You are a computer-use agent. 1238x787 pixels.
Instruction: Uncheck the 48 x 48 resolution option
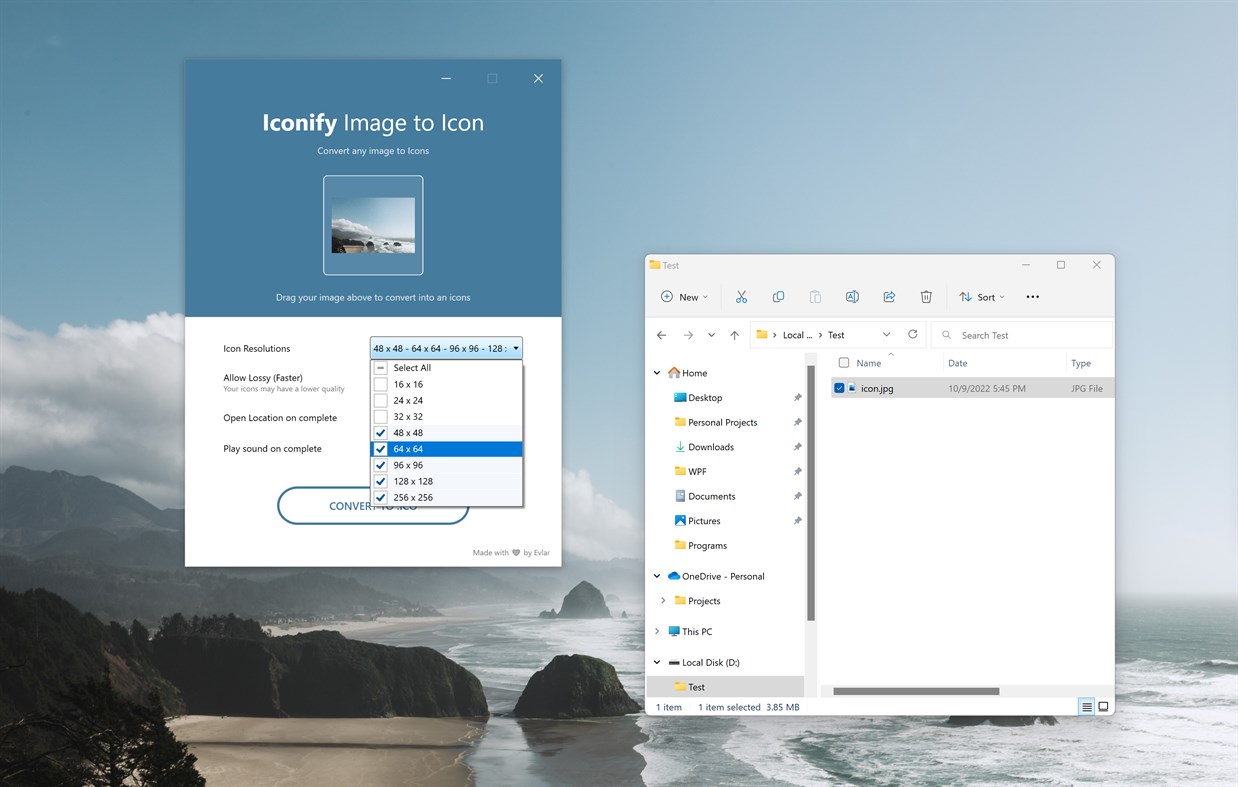380,432
